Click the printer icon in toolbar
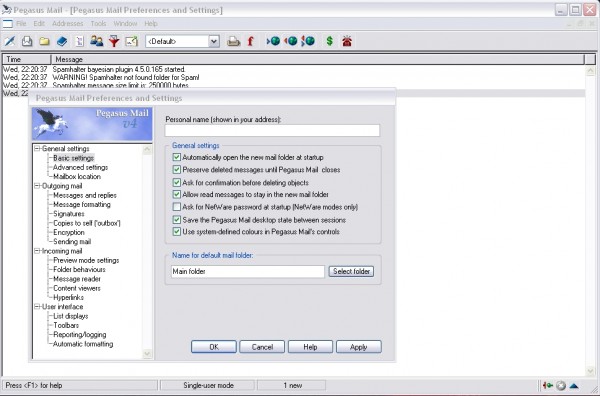 [233, 41]
